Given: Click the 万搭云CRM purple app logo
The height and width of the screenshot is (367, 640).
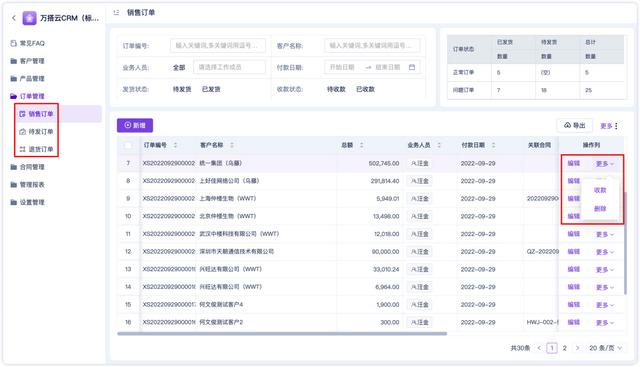Looking at the screenshot, I should pyautogui.click(x=29, y=18).
